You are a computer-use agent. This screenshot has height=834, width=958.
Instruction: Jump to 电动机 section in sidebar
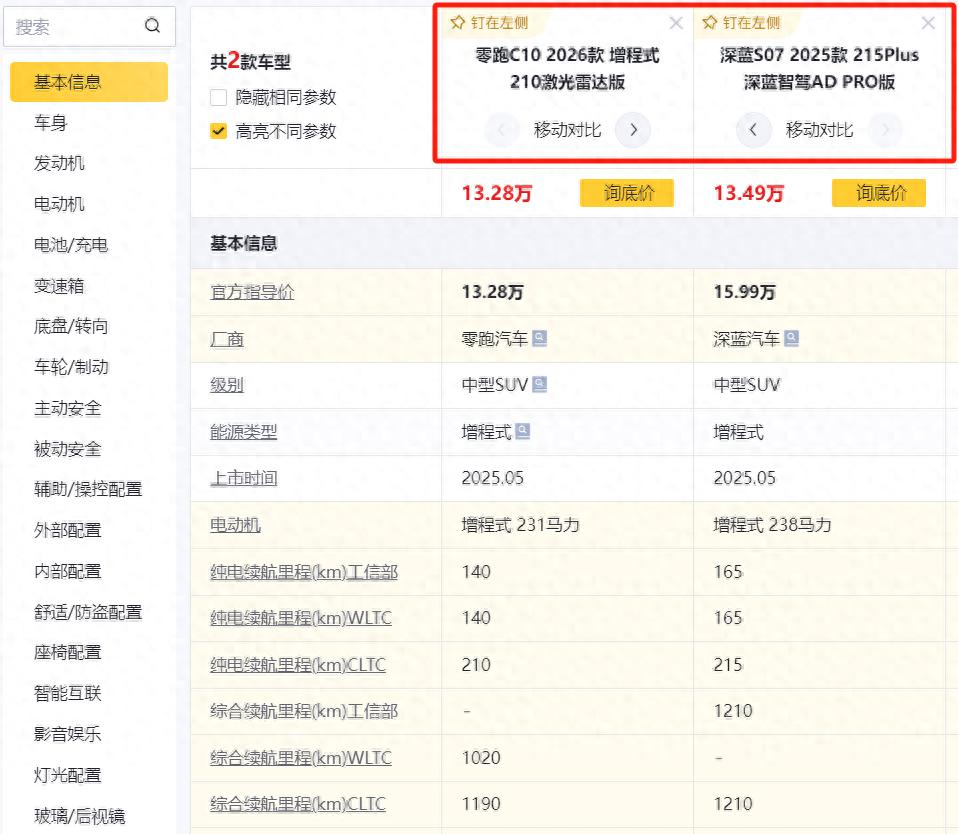(59, 204)
